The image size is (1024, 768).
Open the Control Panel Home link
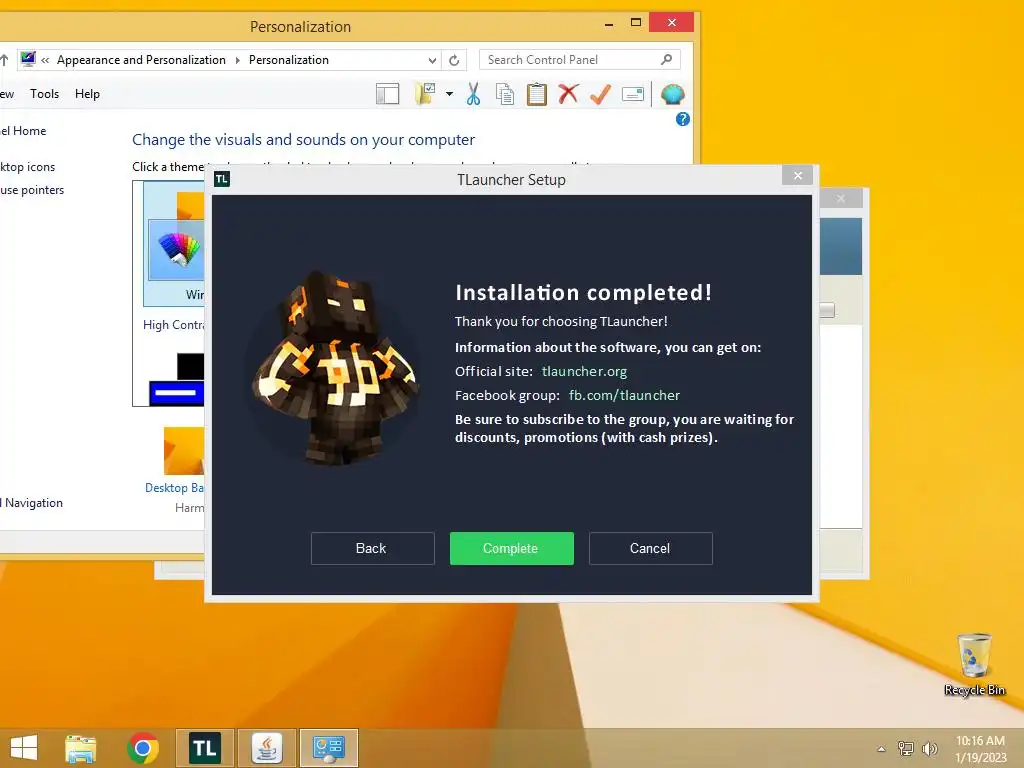click(x=24, y=131)
